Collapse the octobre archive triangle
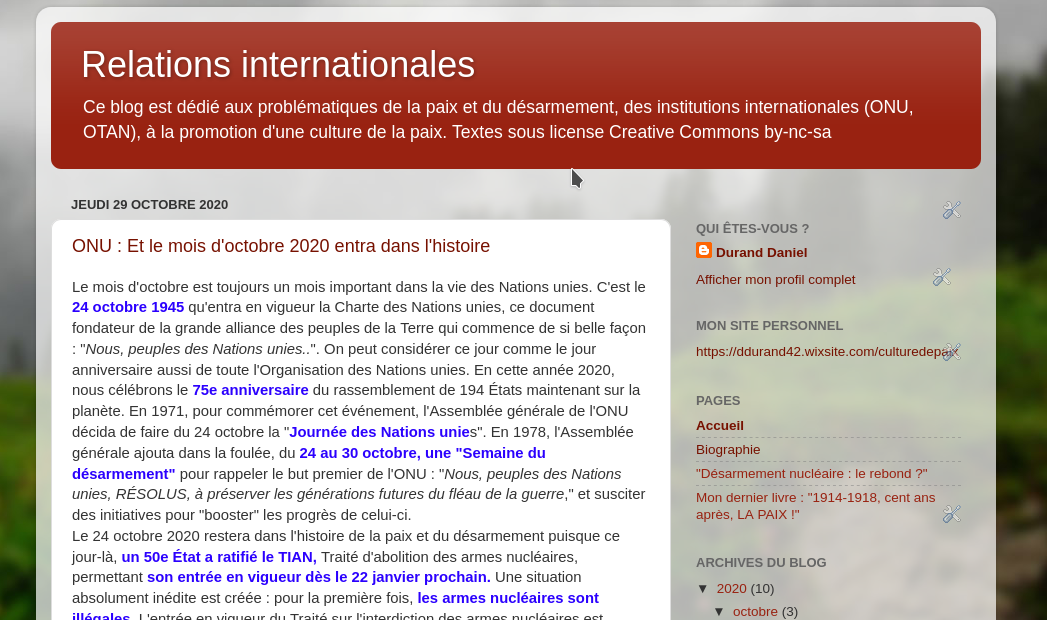The height and width of the screenshot is (620, 1047). [x=719, y=612]
